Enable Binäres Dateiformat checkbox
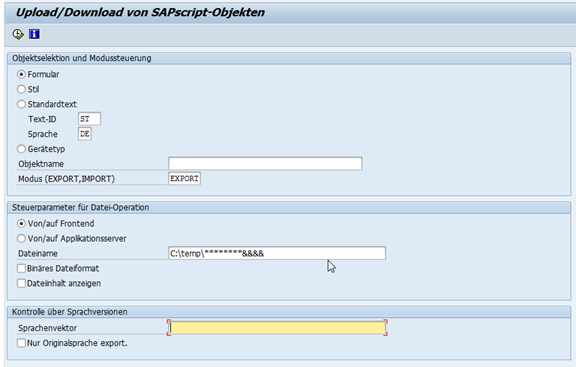 21,269
